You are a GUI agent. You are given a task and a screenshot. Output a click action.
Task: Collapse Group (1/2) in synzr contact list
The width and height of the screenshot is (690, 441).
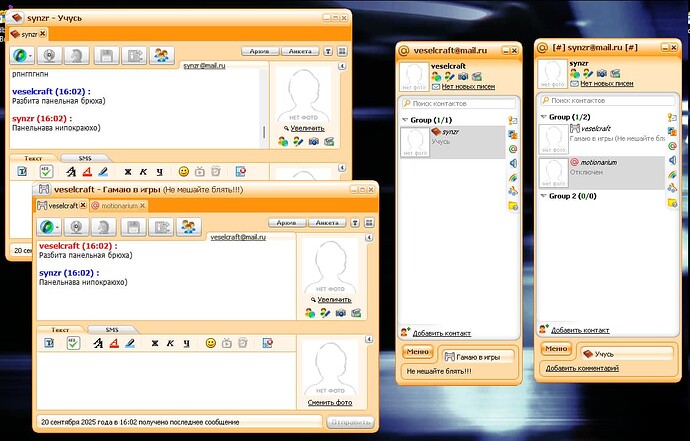coord(543,117)
